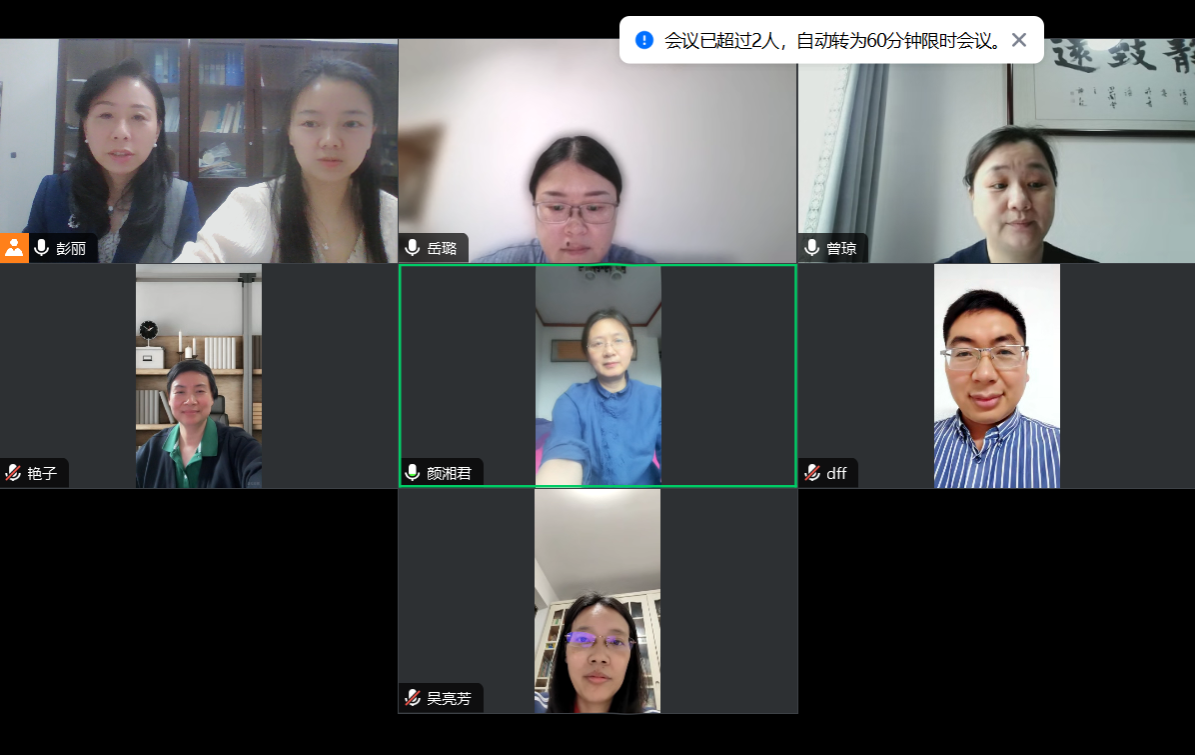Click 吴亮芳's muted microphone icon
Viewport: 1196px width, 756px height.
[x=413, y=698]
